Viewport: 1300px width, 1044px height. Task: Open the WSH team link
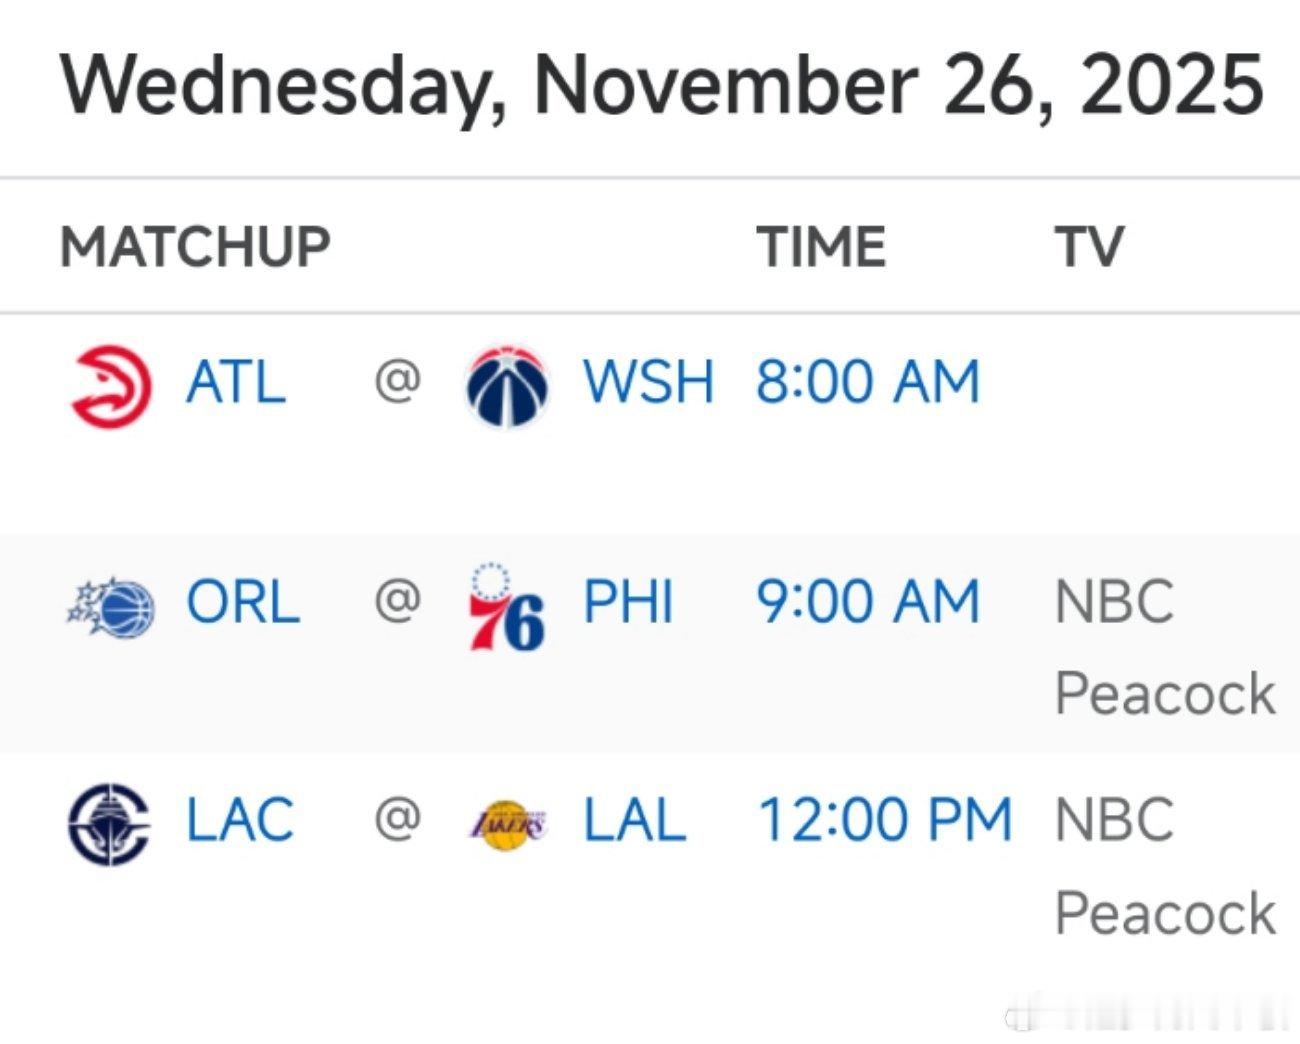pos(649,383)
